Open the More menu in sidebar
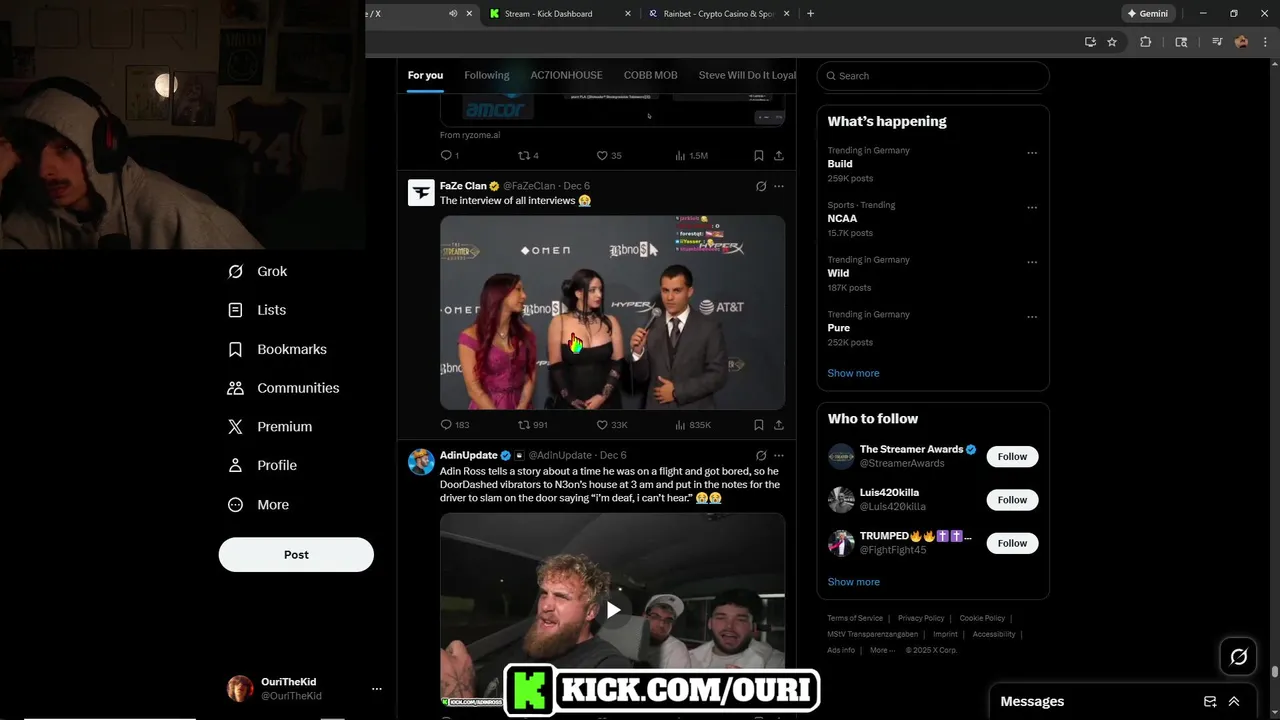This screenshot has height=720, width=1280. 258,505
